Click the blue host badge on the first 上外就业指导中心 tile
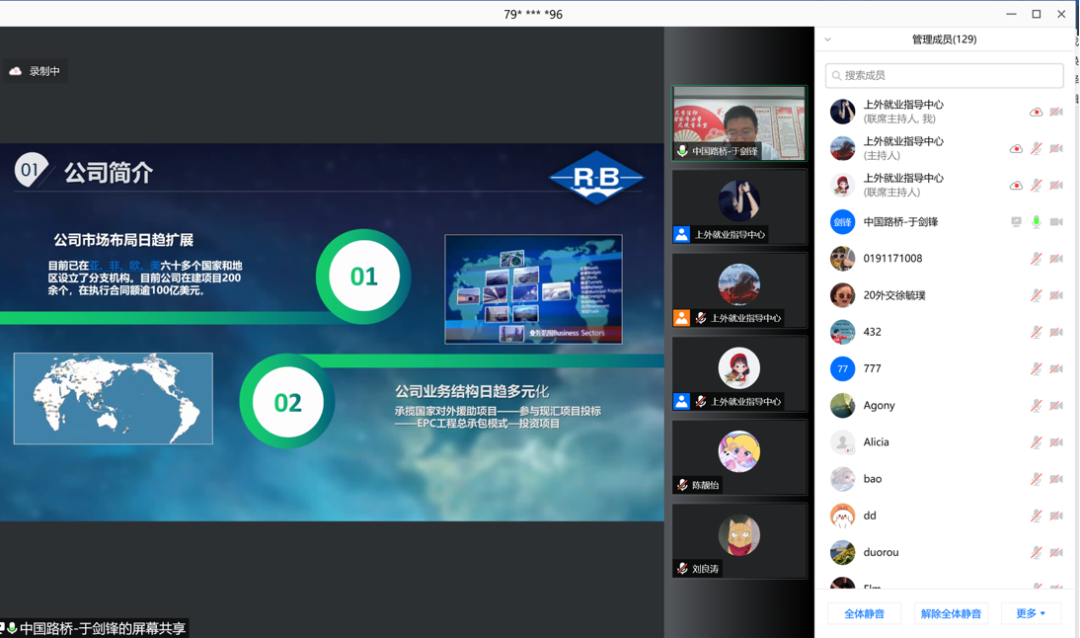 tap(681, 234)
